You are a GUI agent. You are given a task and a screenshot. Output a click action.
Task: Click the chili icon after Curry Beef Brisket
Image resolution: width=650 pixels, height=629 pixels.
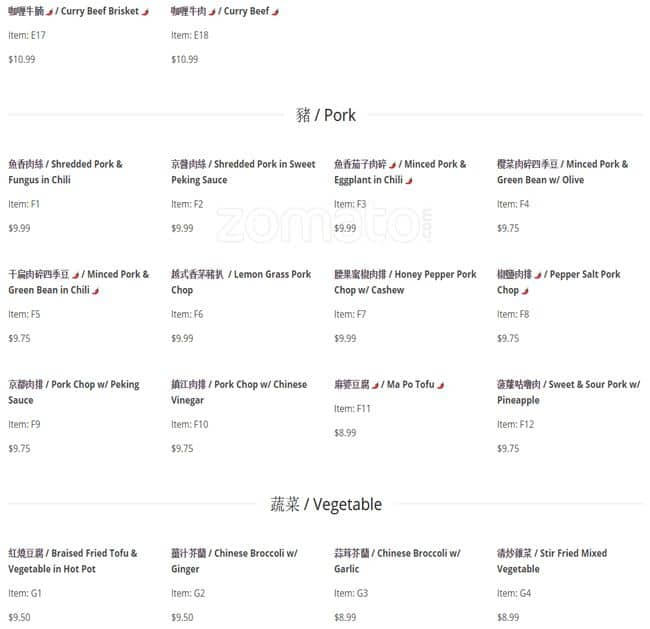click(145, 12)
